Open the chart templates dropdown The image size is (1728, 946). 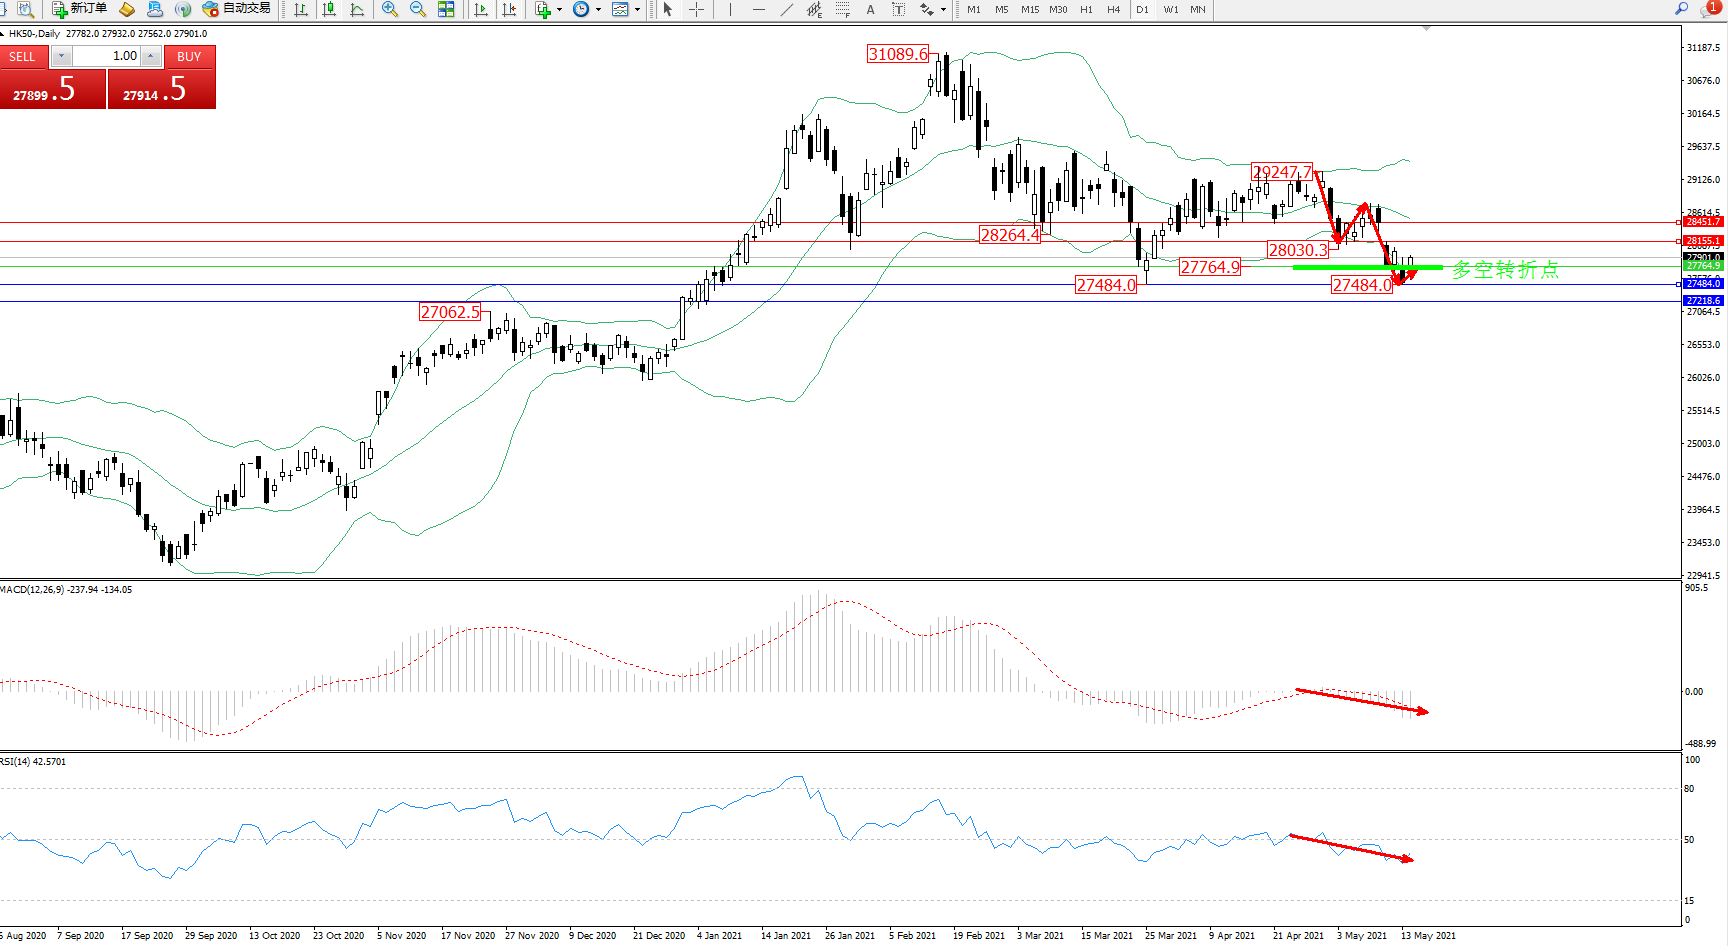pyautogui.click(x=637, y=9)
